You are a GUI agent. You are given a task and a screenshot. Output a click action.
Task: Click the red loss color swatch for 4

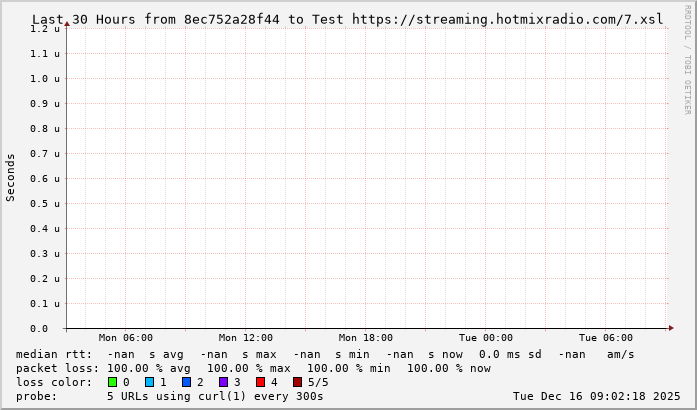pos(260,382)
